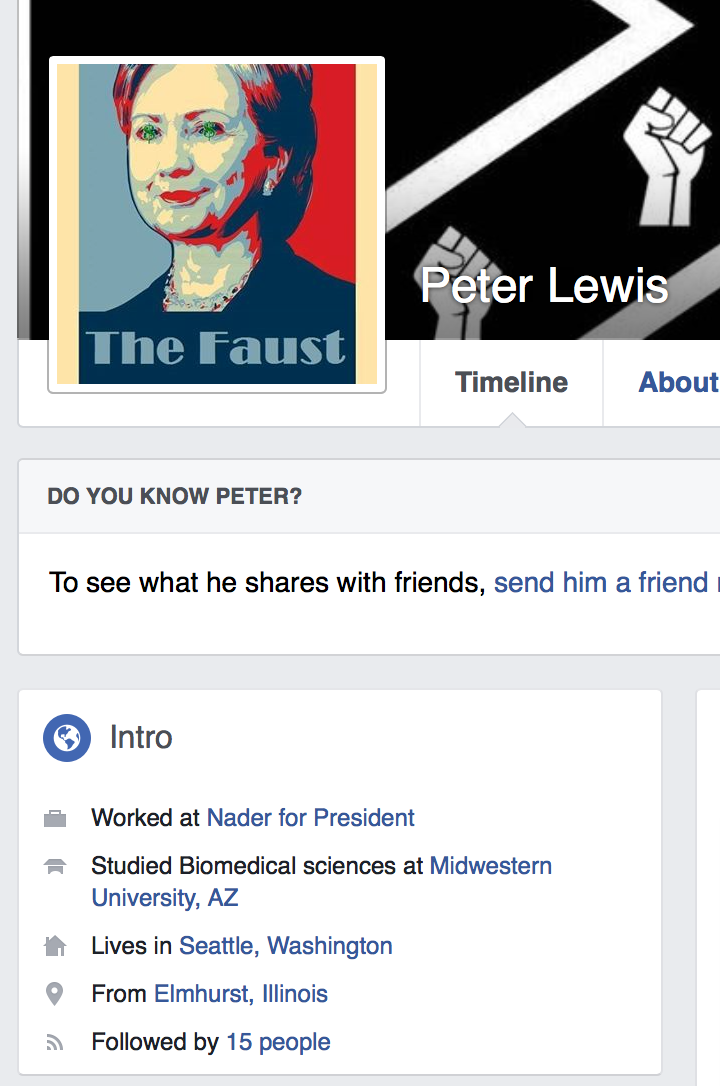This screenshot has width=720, height=1086.
Task: Click the Peter Lewis profile name
Action: (x=544, y=285)
